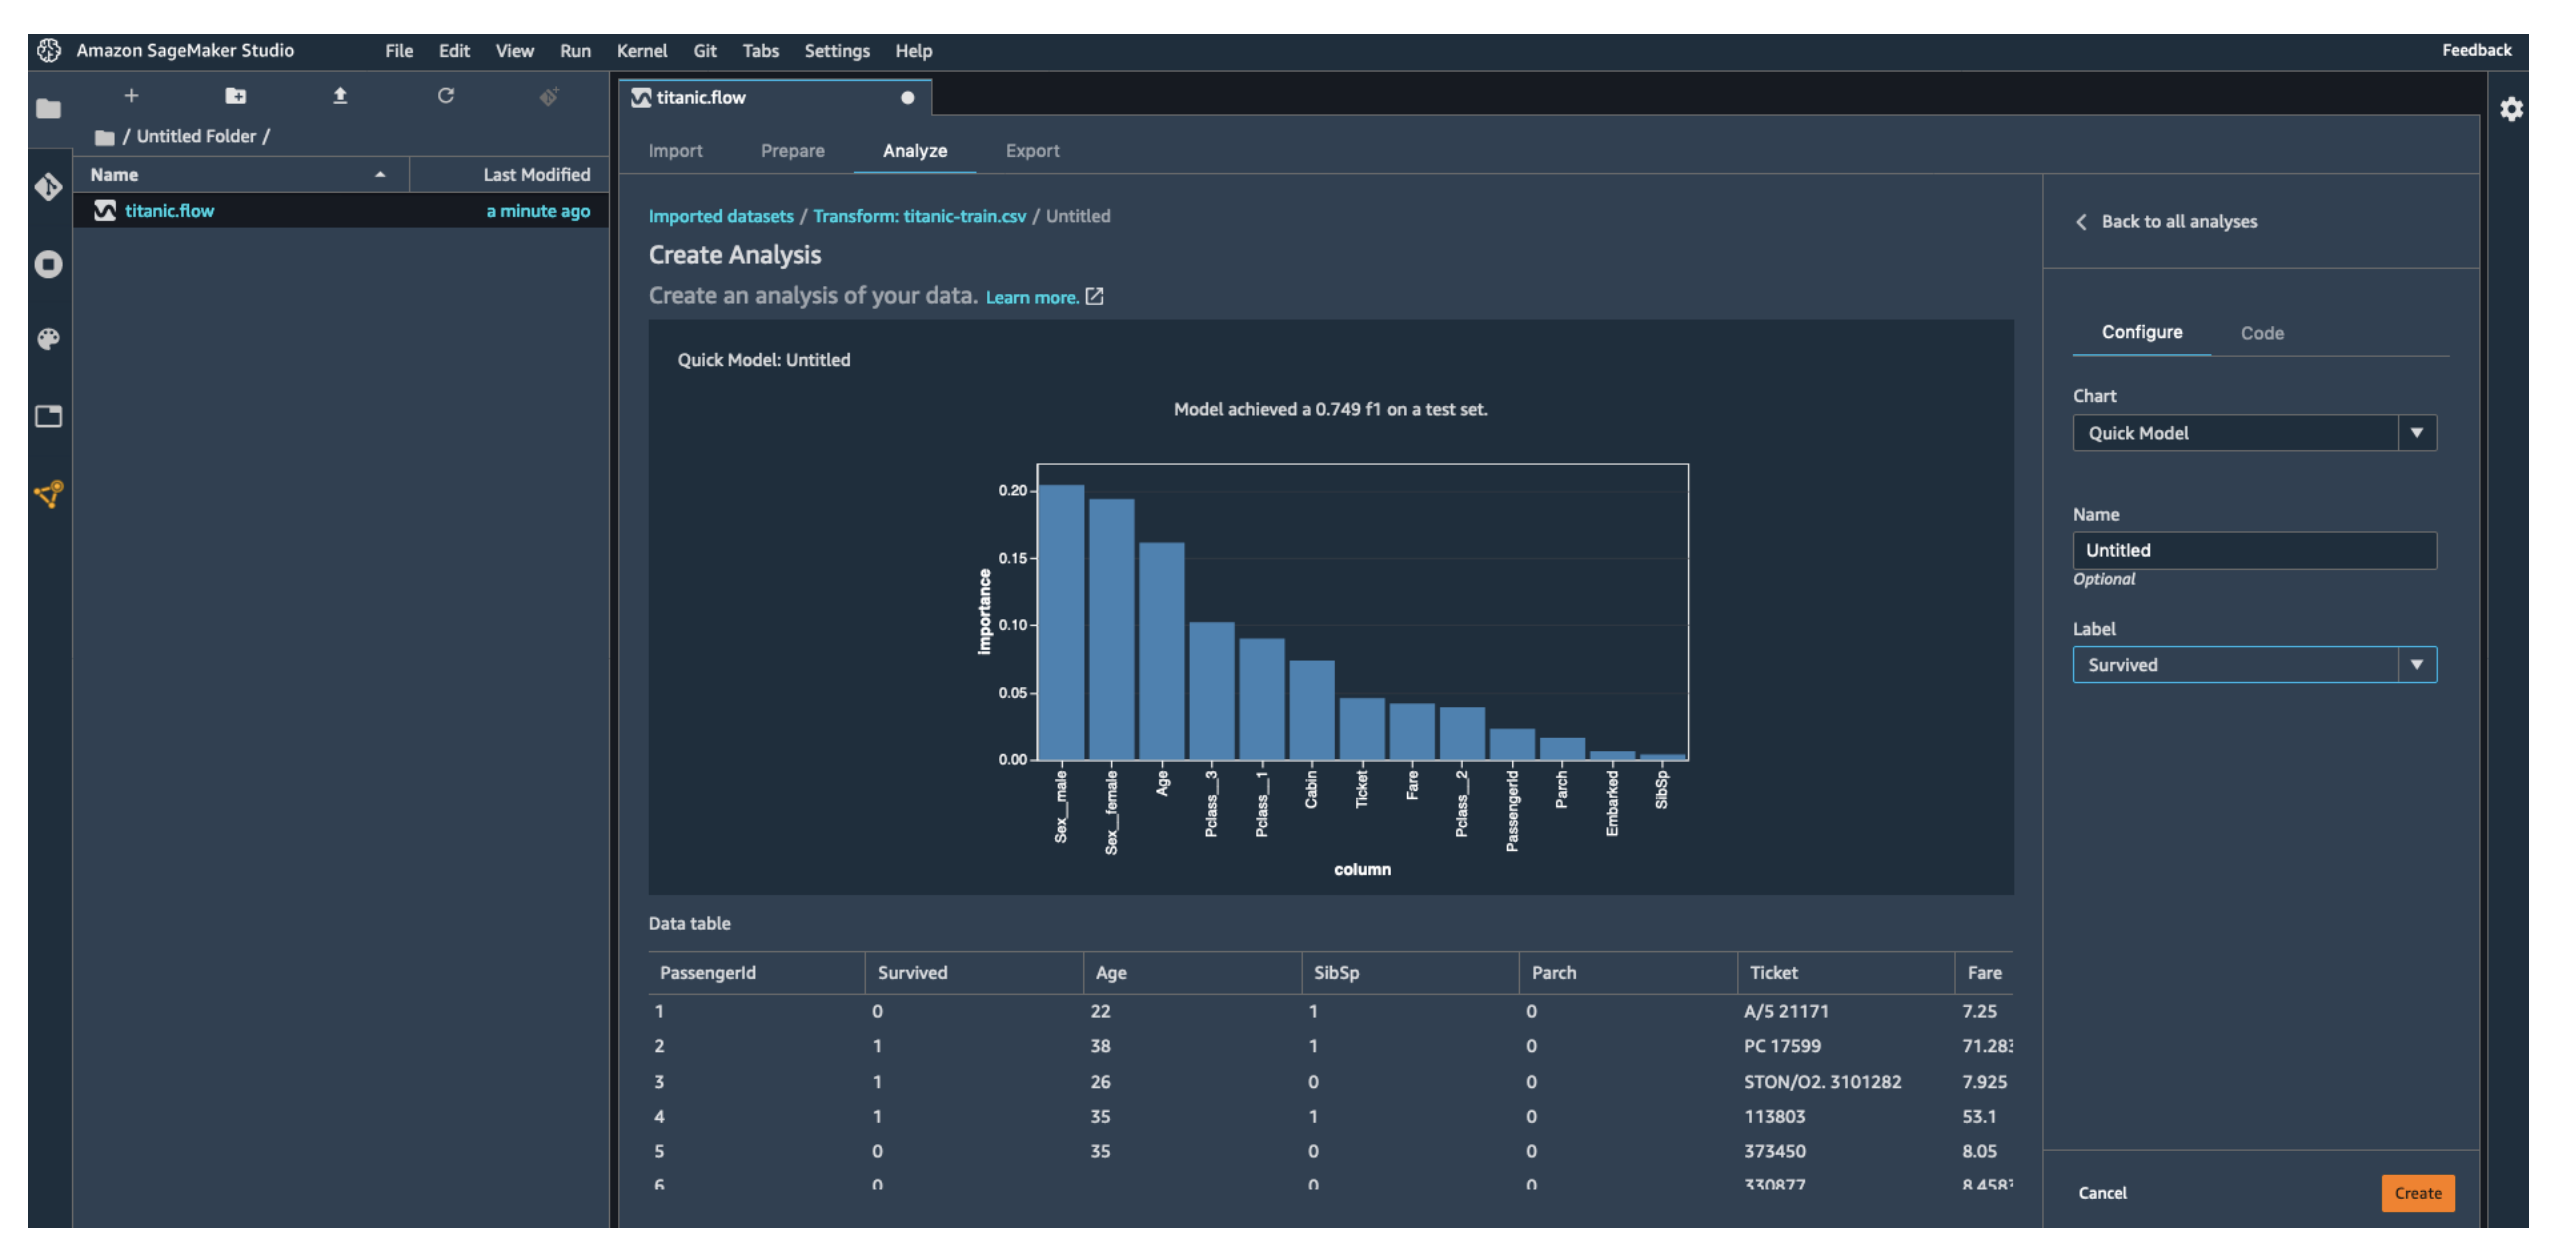Refresh the file list
Image resolution: width=2564 pixels, height=1248 pixels.
pyautogui.click(x=446, y=96)
